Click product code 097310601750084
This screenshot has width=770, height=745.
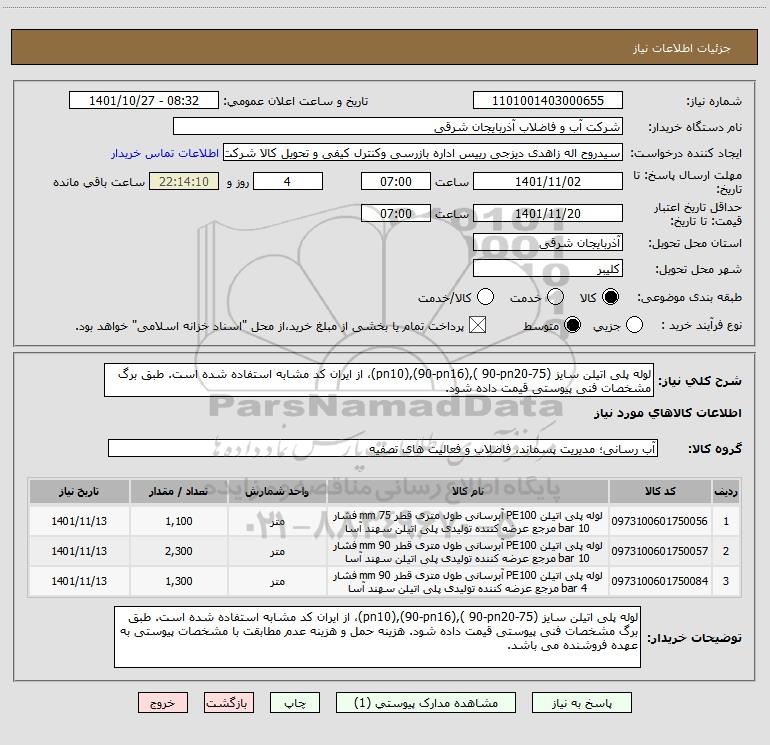[x=660, y=581]
